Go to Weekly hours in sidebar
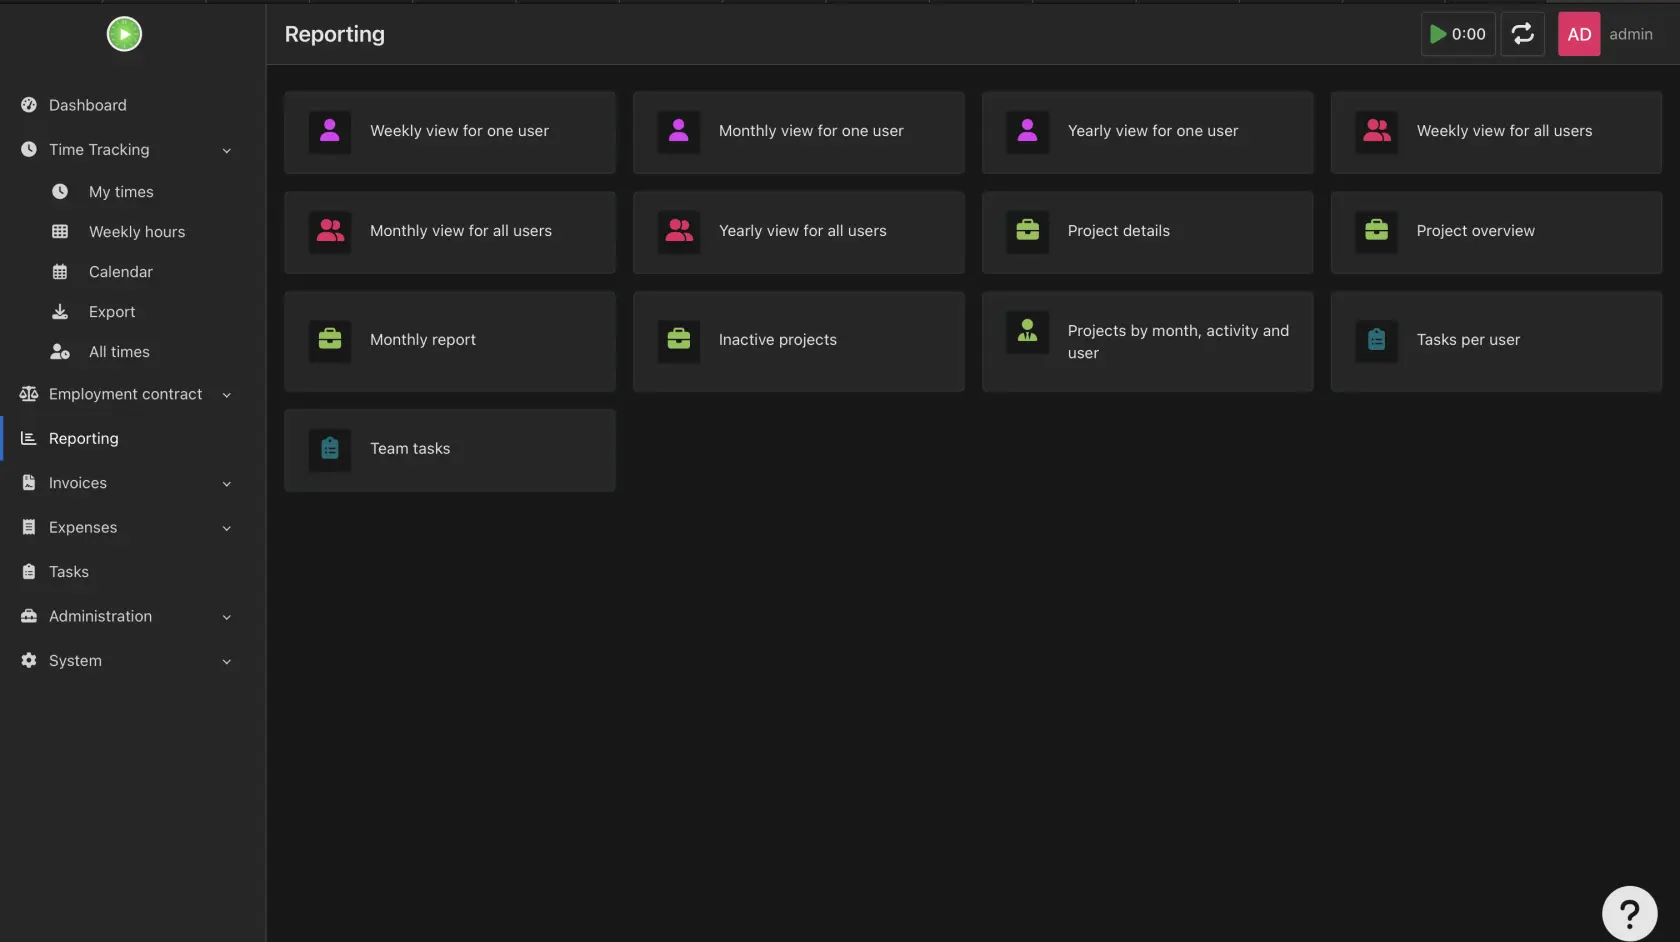The height and width of the screenshot is (942, 1680). tap(137, 232)
